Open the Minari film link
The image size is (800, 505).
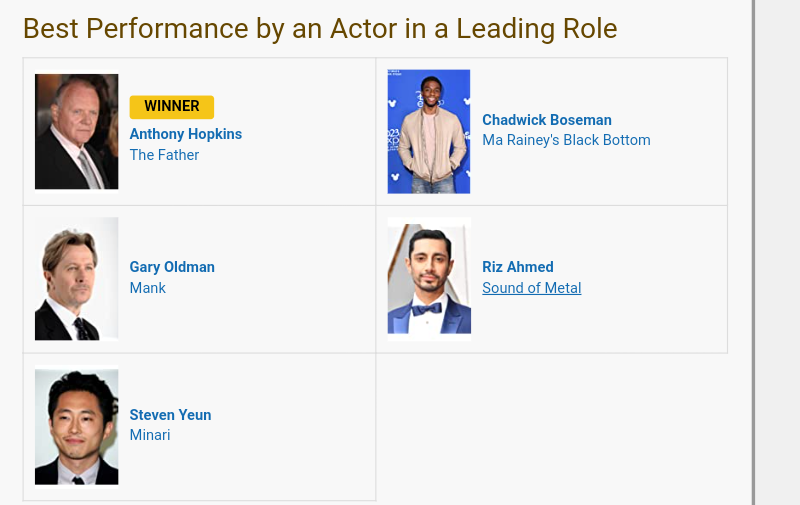click(150, 435)
